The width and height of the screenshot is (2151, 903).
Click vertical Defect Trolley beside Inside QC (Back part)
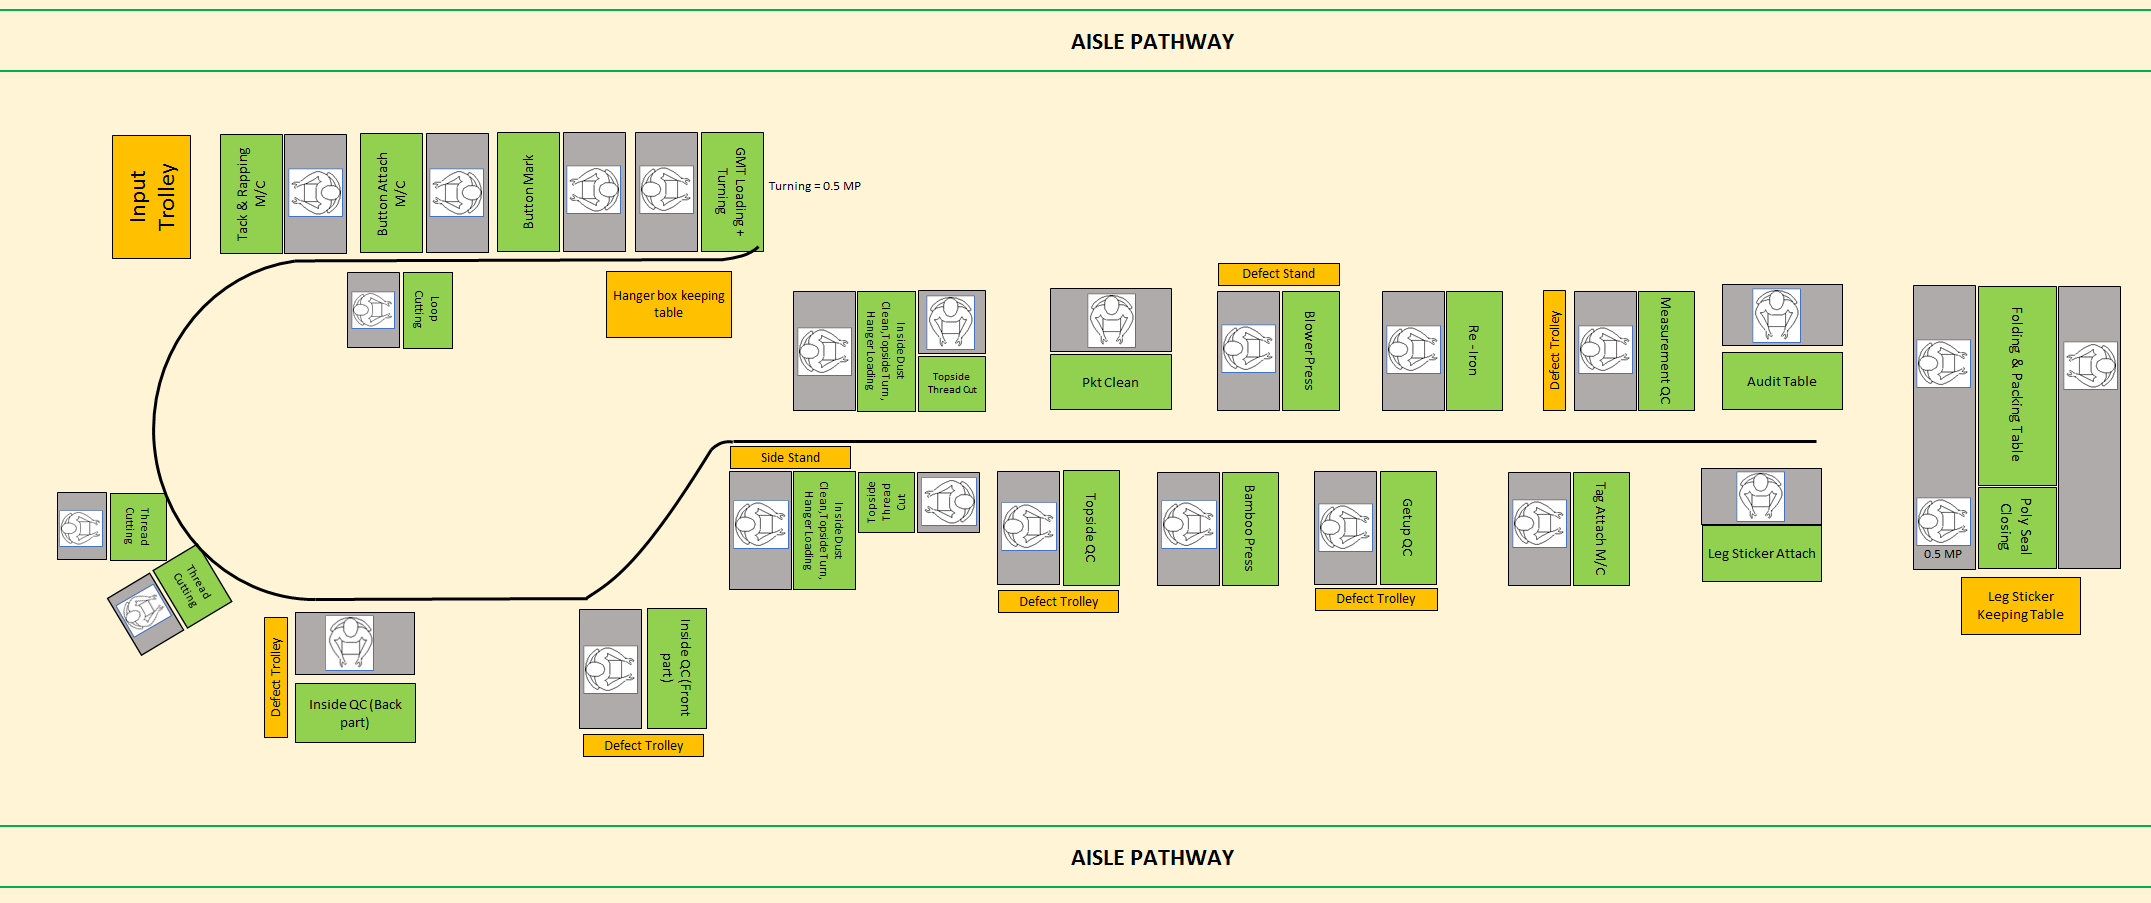click(x=276, y=677)
